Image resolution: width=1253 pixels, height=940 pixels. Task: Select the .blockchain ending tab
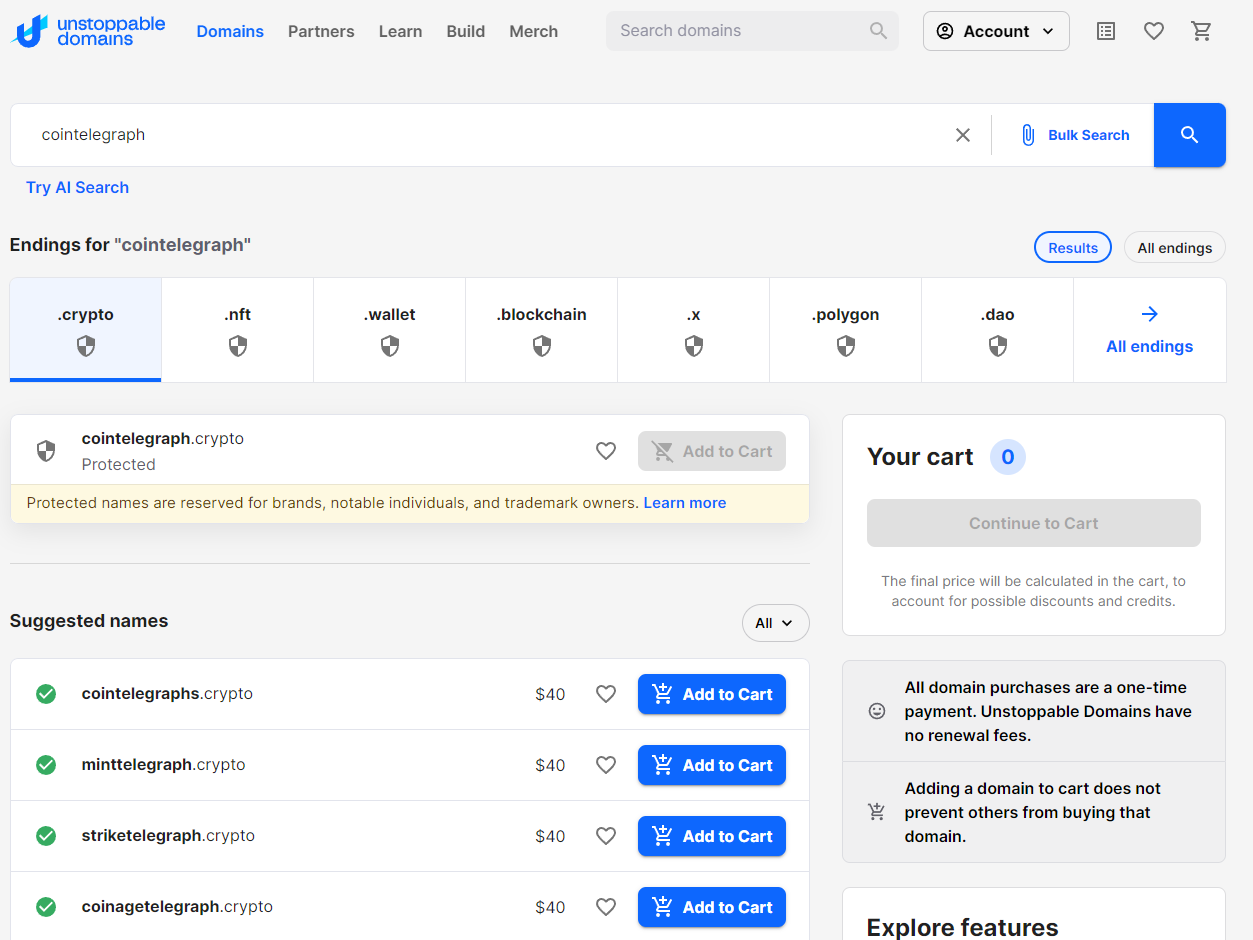pyautogui.click(x=542, y=330)
